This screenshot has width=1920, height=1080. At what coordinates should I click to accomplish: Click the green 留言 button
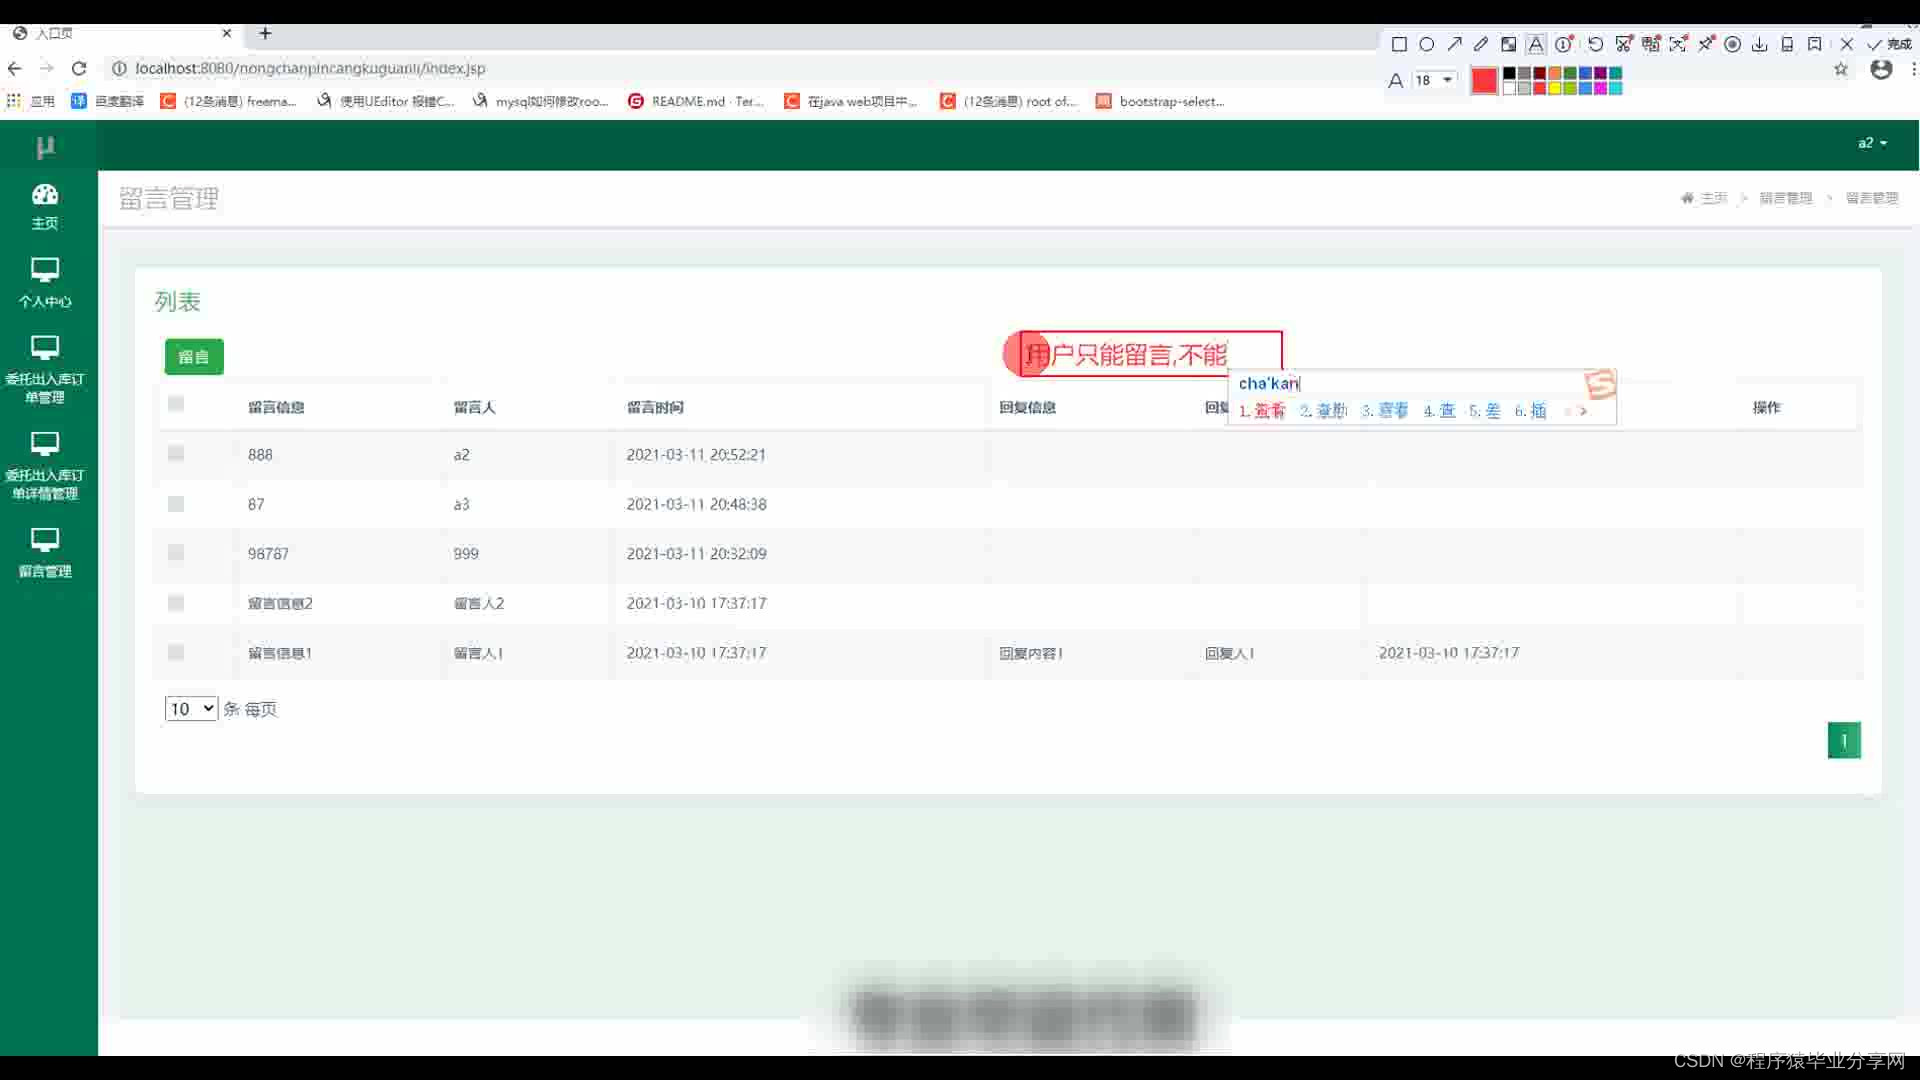coord(194,357)
